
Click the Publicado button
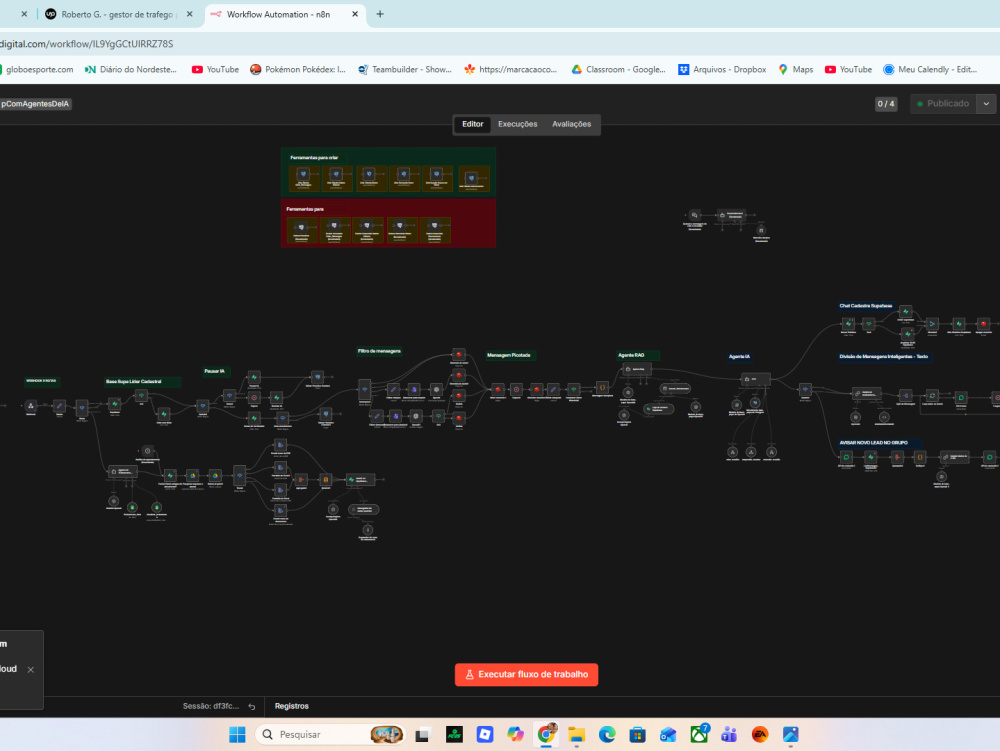click(943, 103)
